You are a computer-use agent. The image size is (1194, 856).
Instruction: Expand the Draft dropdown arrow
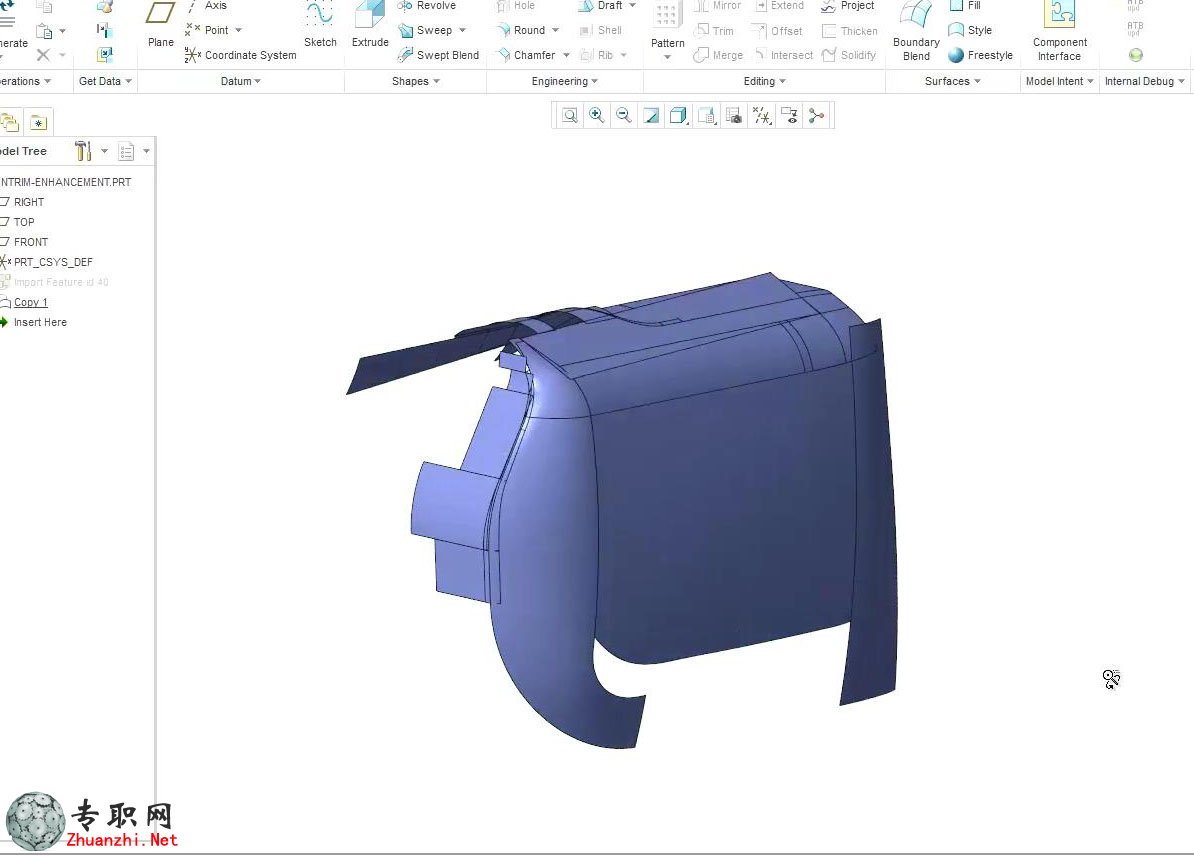point(632,5)
